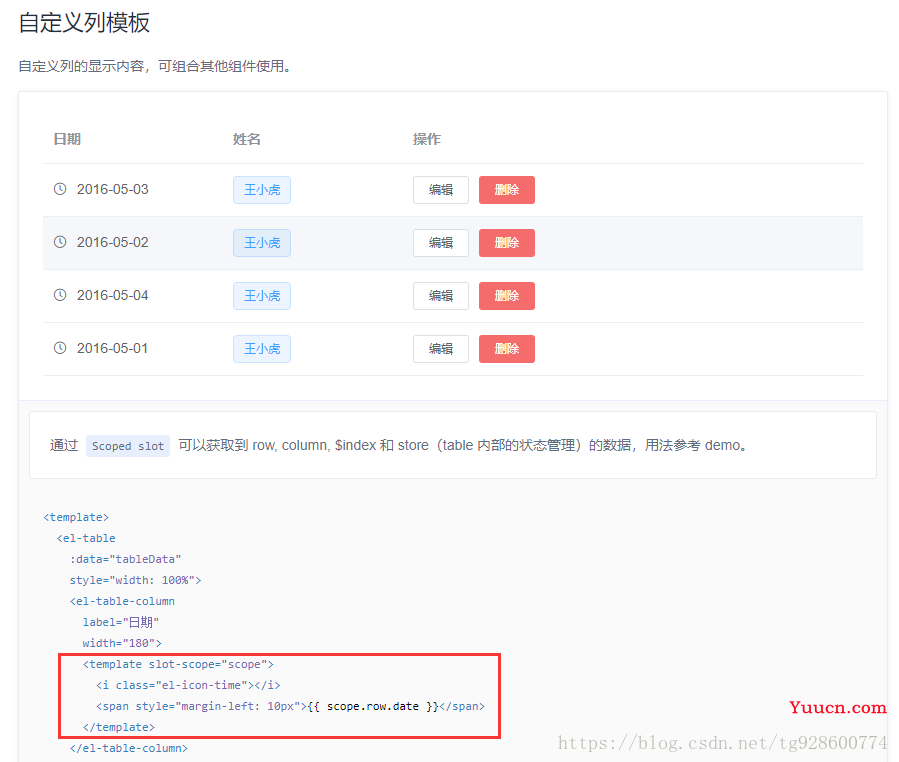The width and height of the screenshot is (899, 762).
Task: Click 编辑 button in the 2016-05-03 row
Action: (441, 190)
